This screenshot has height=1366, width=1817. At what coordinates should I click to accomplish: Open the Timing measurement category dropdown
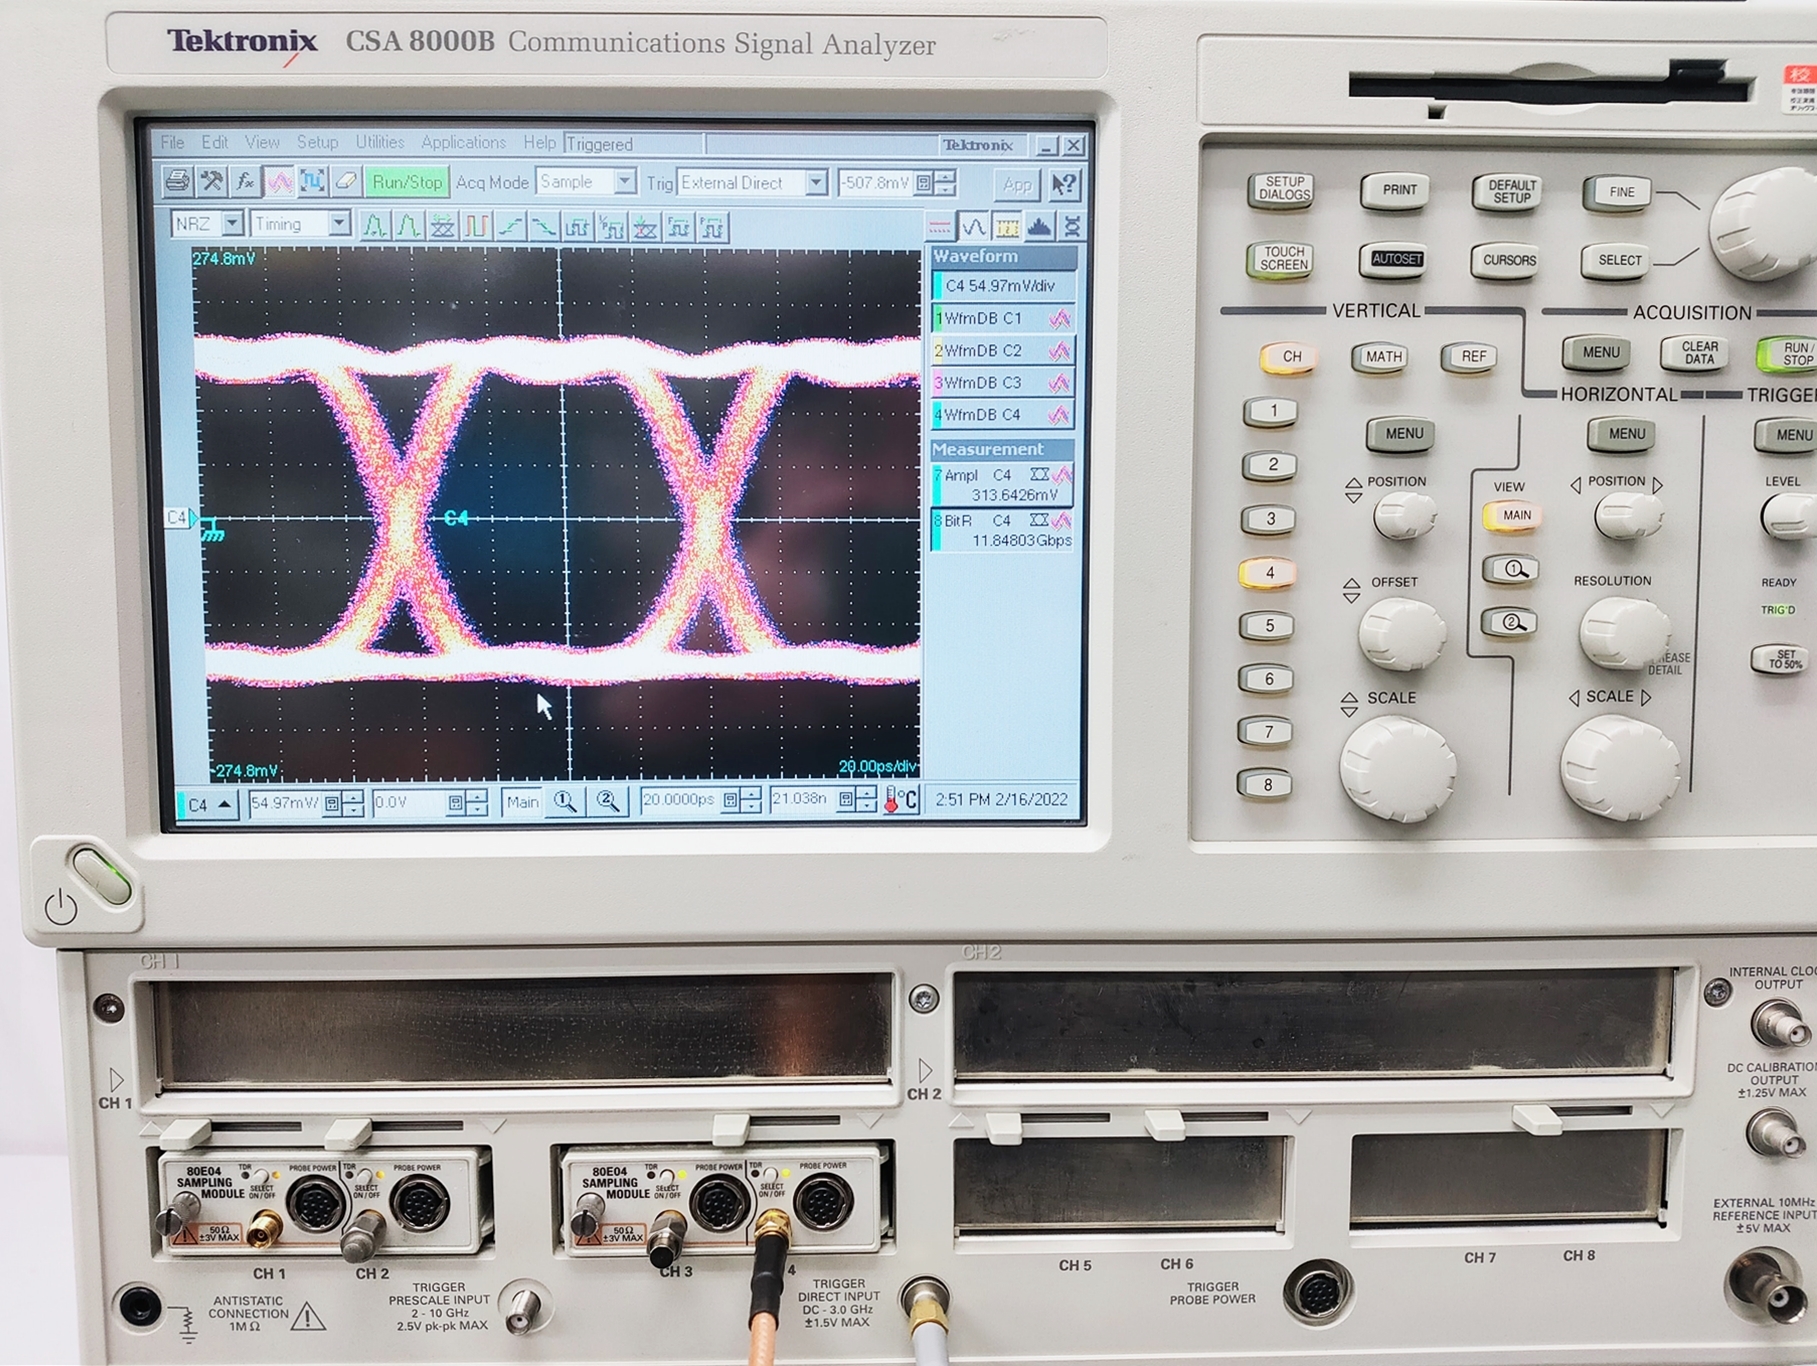[339, 223]
